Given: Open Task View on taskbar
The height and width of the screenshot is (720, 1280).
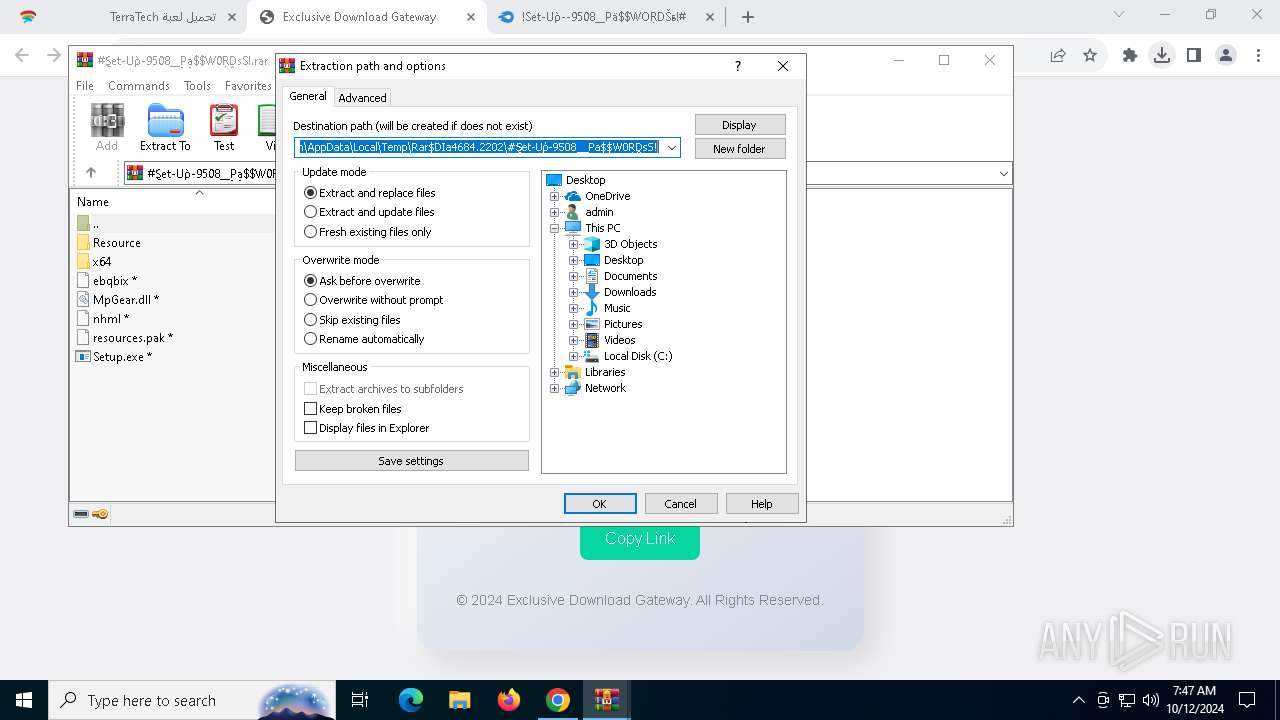Looking at the screenshot, I should click(x=360, y=700).
